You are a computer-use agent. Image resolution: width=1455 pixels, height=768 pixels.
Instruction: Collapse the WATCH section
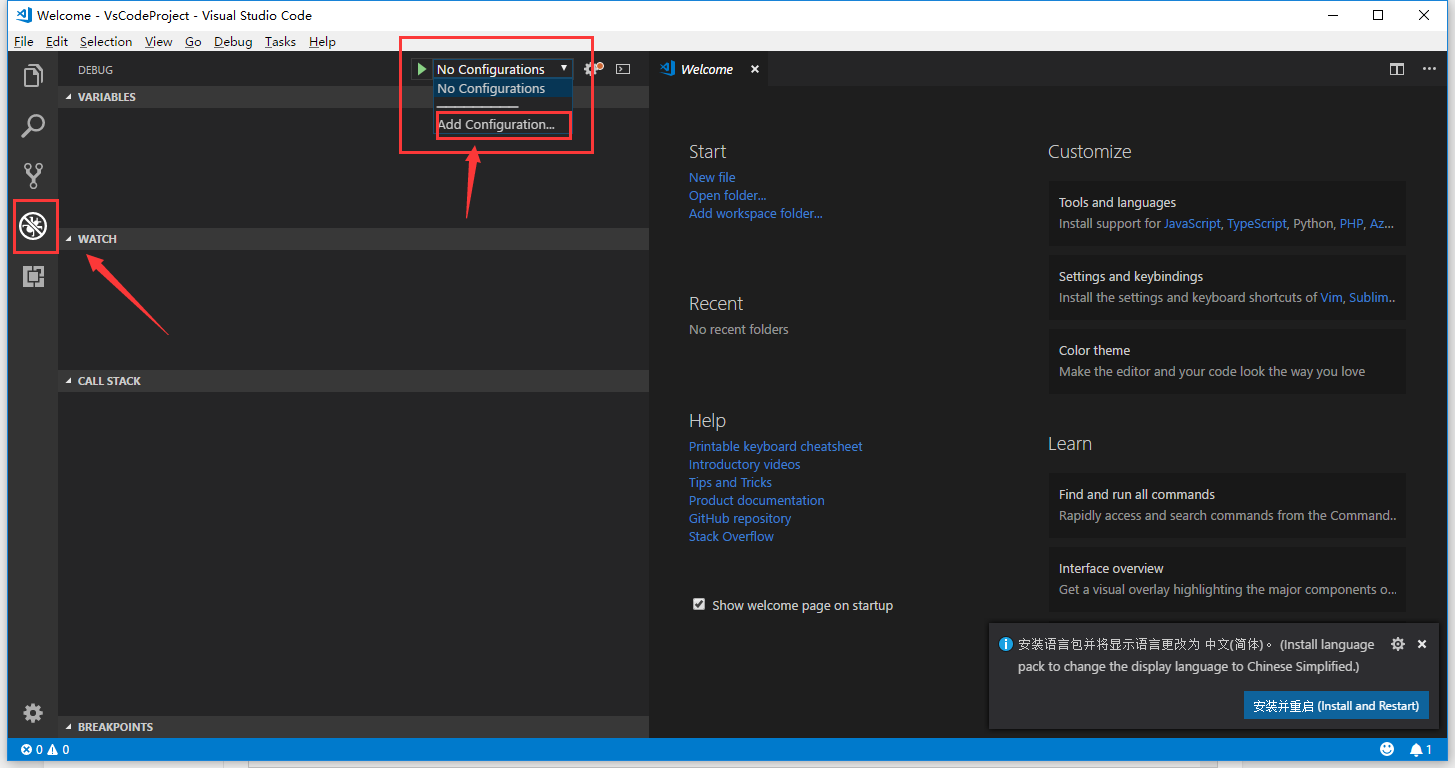pyautogui.click(x=97, y=239)
